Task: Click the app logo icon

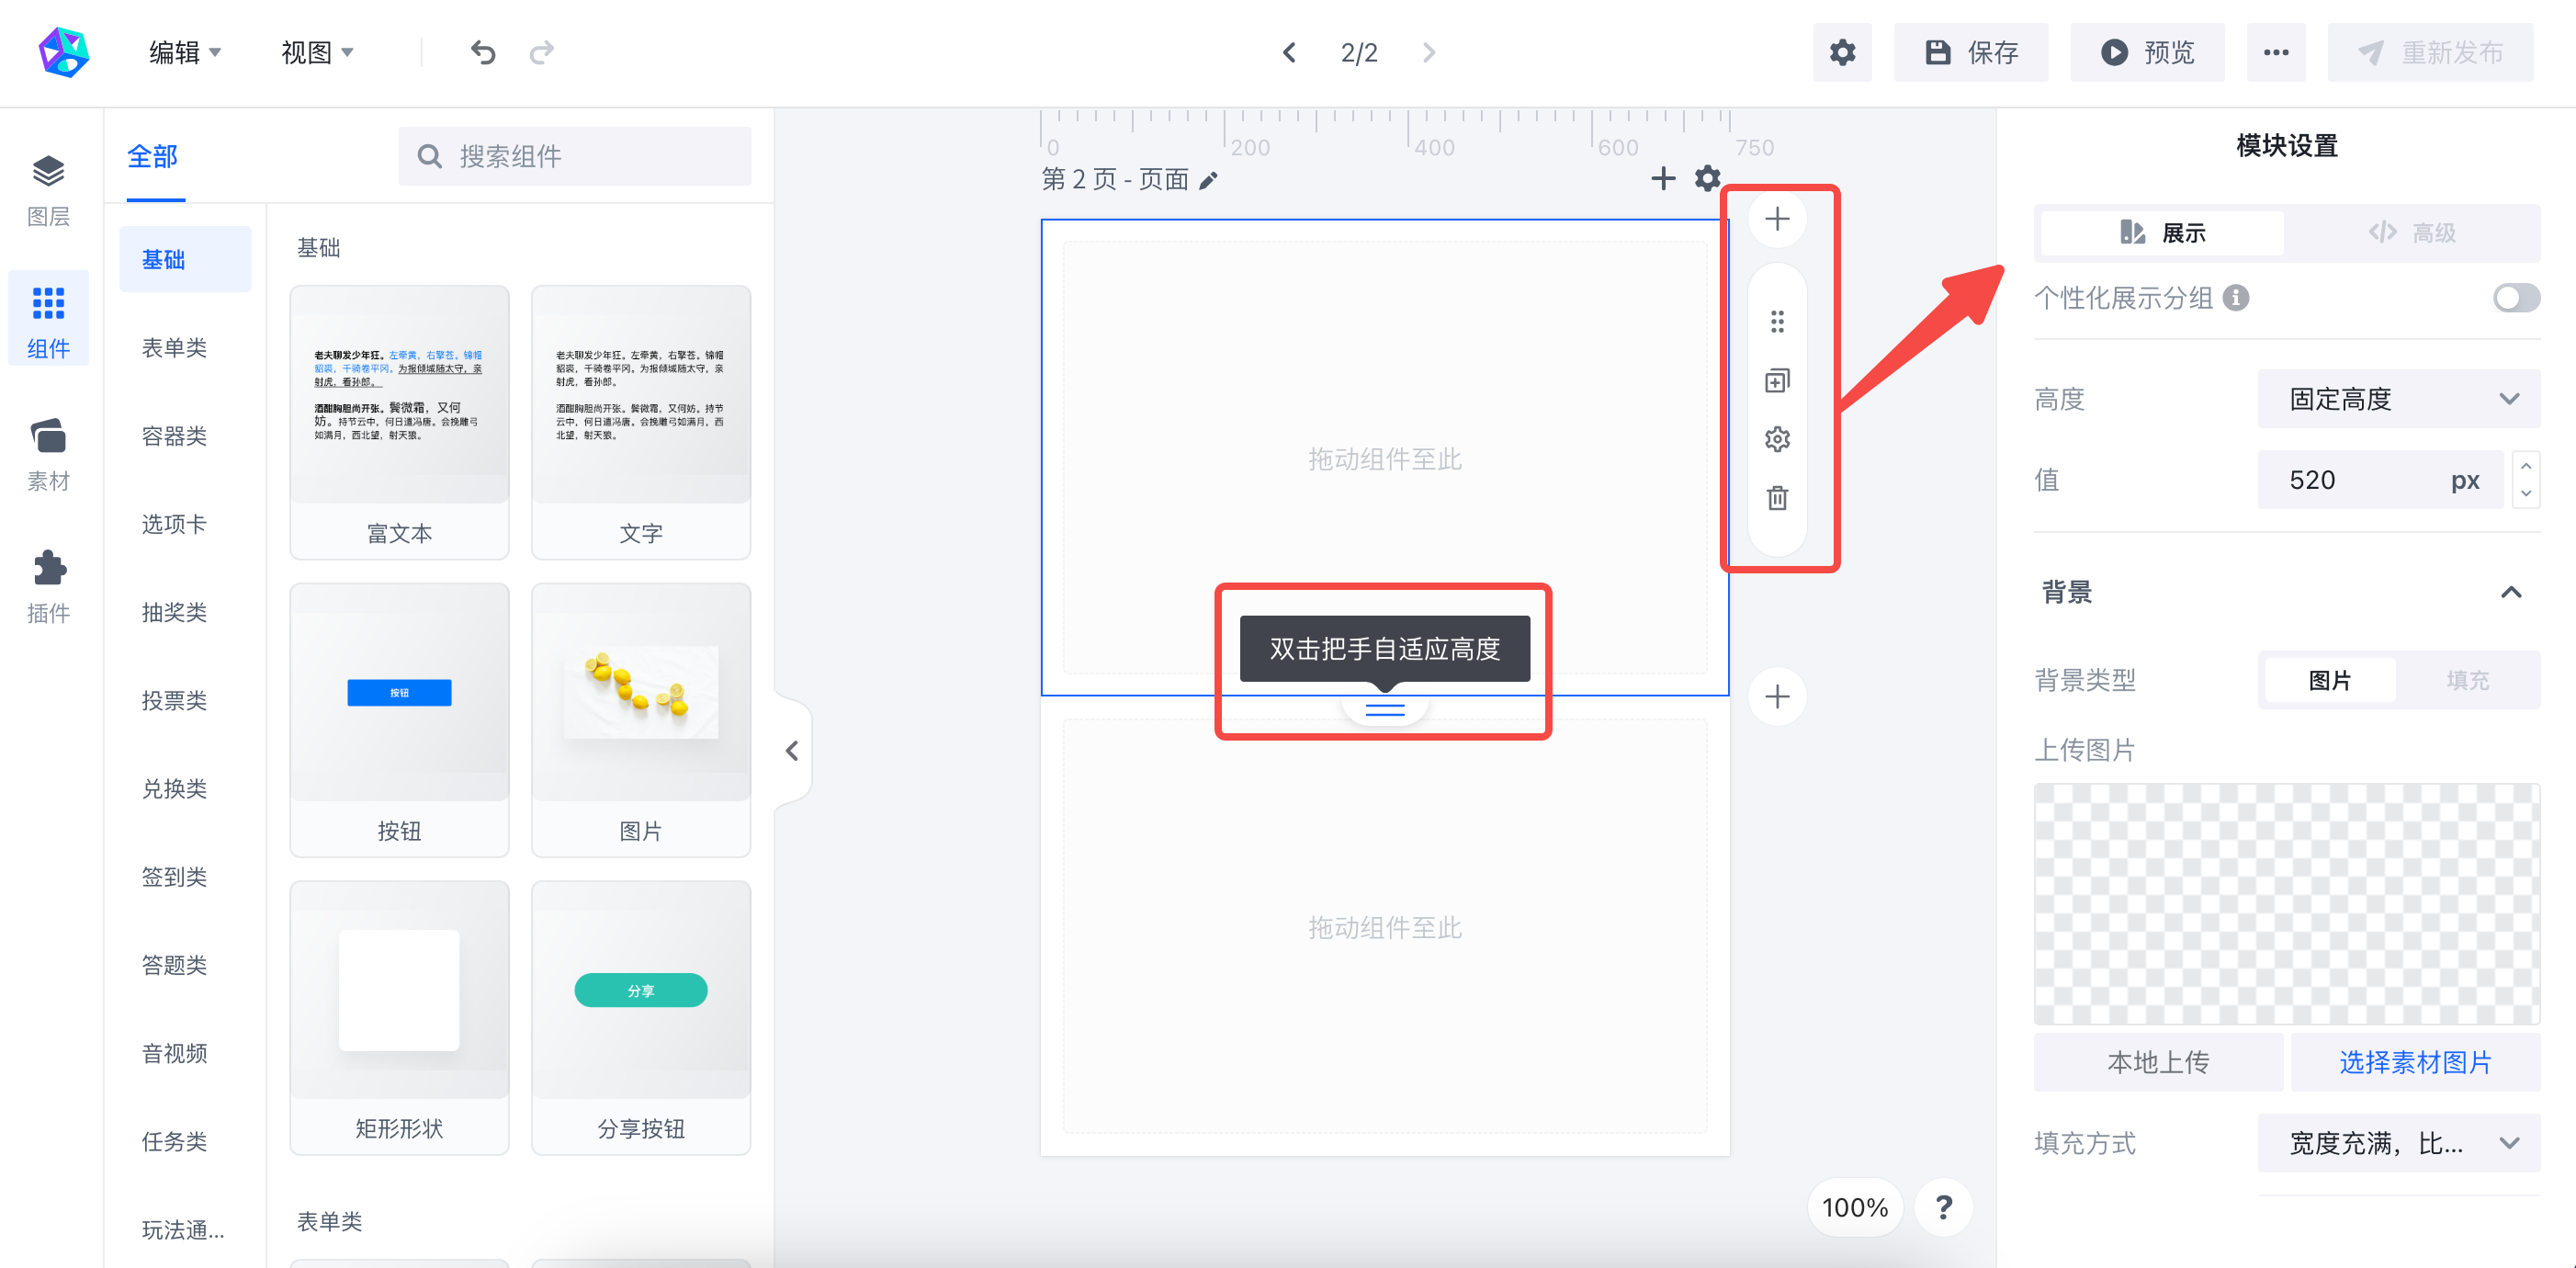Action: [x=64, y=52]
